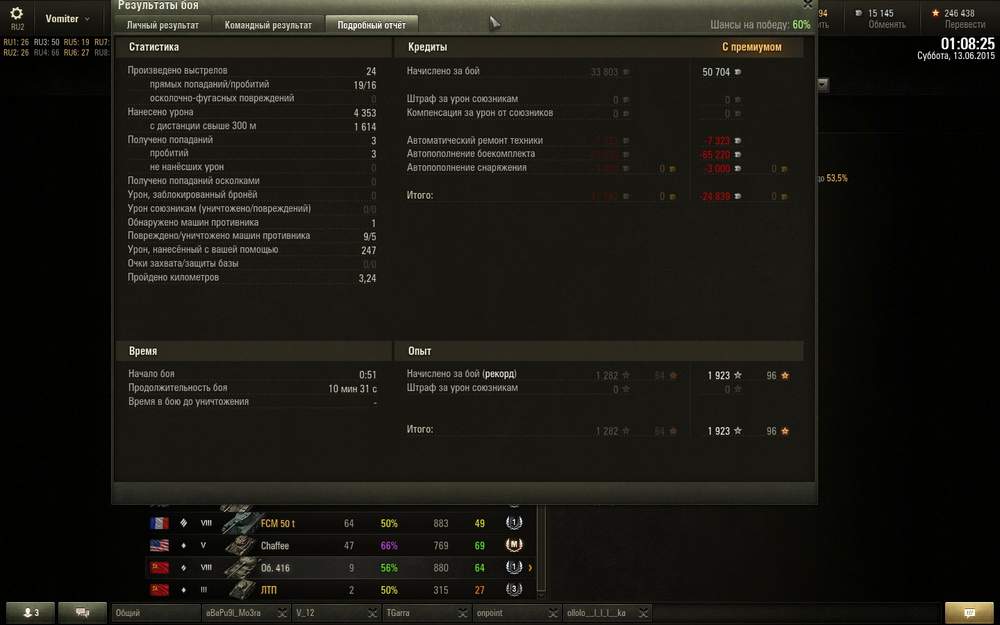This screenshot has width=1000, height=625.
Task: Switch to the Командный результат tab
Action: tap(268, 25)
